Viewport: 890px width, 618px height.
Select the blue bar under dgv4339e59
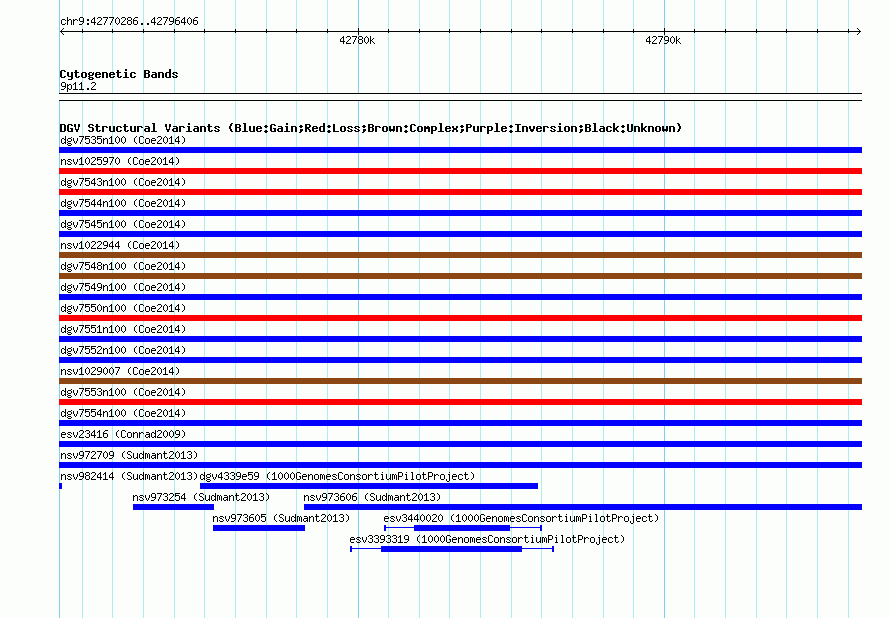point(369,486)
